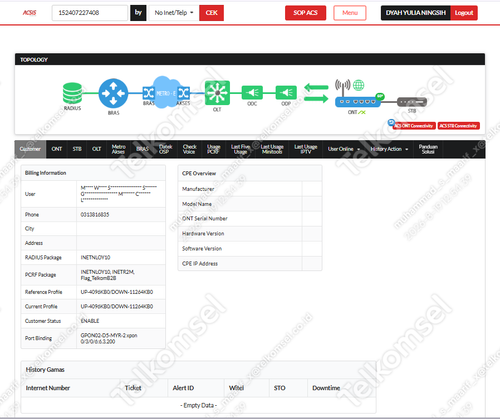500x419 pixels.
Task: Click the PCRF Package value cell
Action: click(x=121, y=275)
